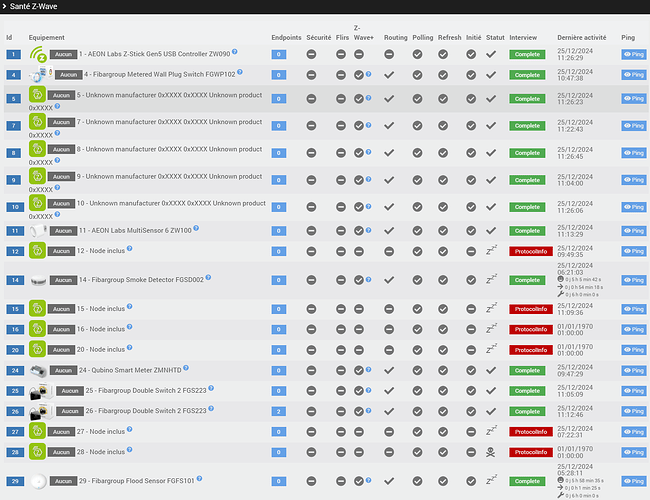Click the Z-Wave+ help icon in Wall Plug row
The height and width of the screenshot is (500, 650).
coord(368,74)
